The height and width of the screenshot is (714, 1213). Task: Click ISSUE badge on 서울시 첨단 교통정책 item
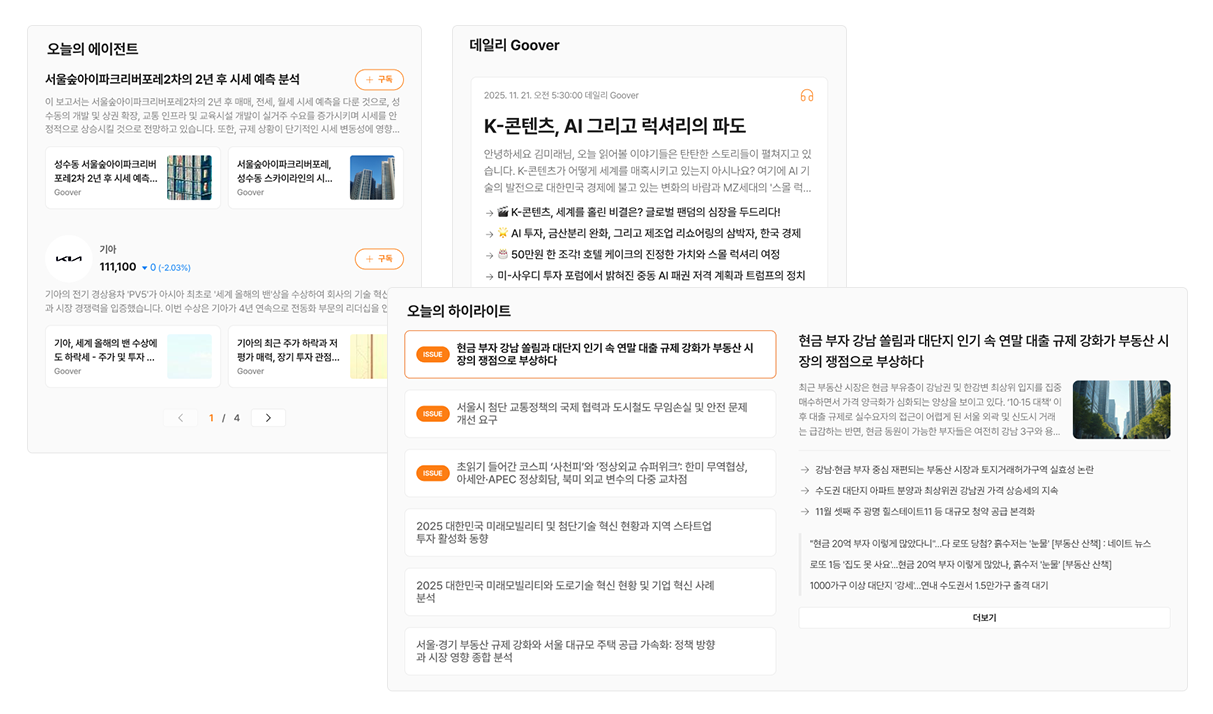click(432, 413)
